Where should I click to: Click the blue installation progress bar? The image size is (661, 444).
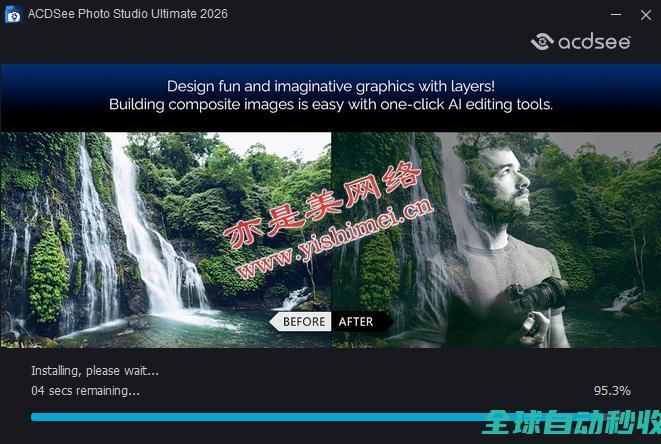point(250,417)
